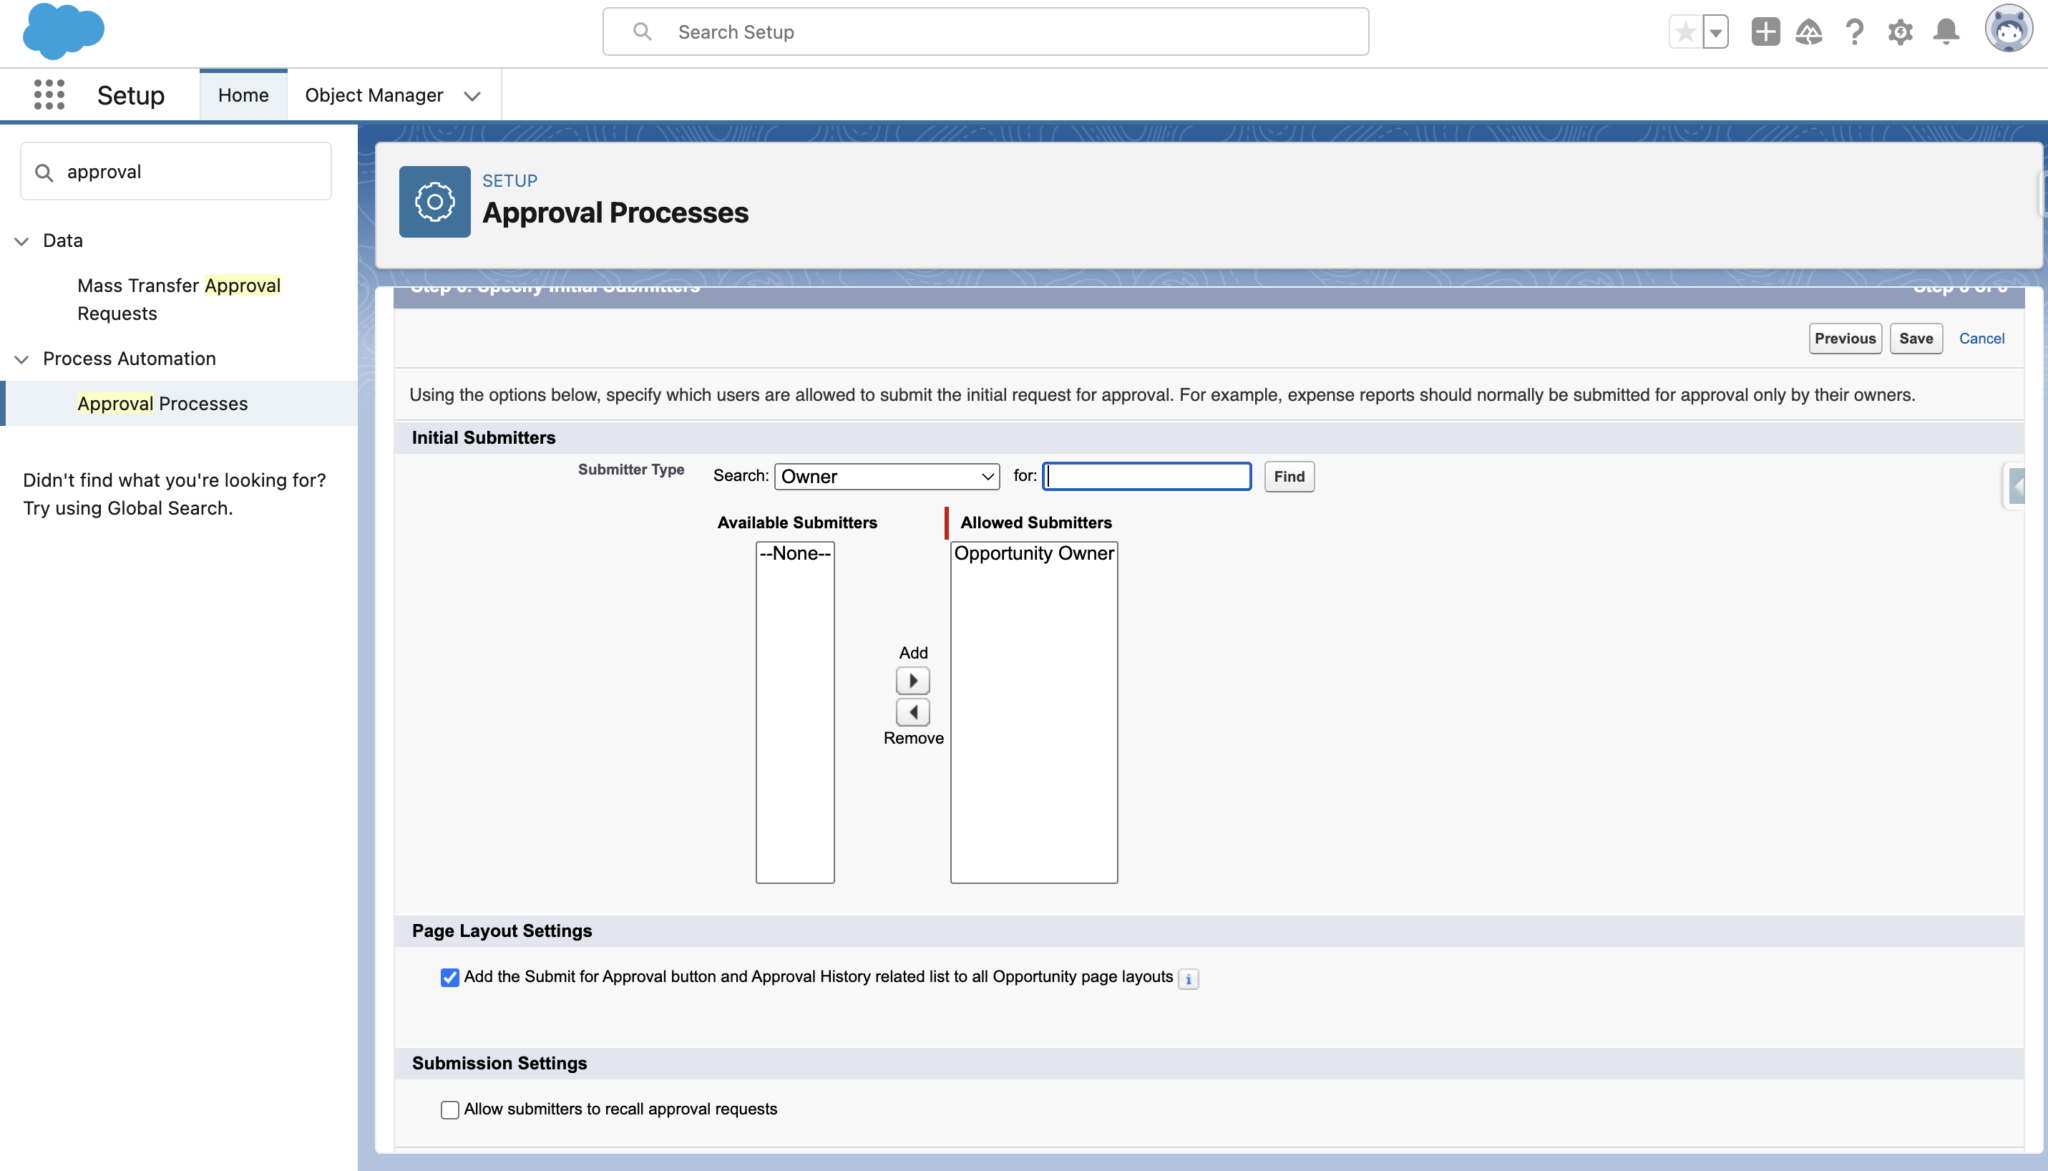Open Salesforce Help via the question mark icon
Image resolution: width=2048 pixels, height=1171 pixels.
click(1855, 31)
